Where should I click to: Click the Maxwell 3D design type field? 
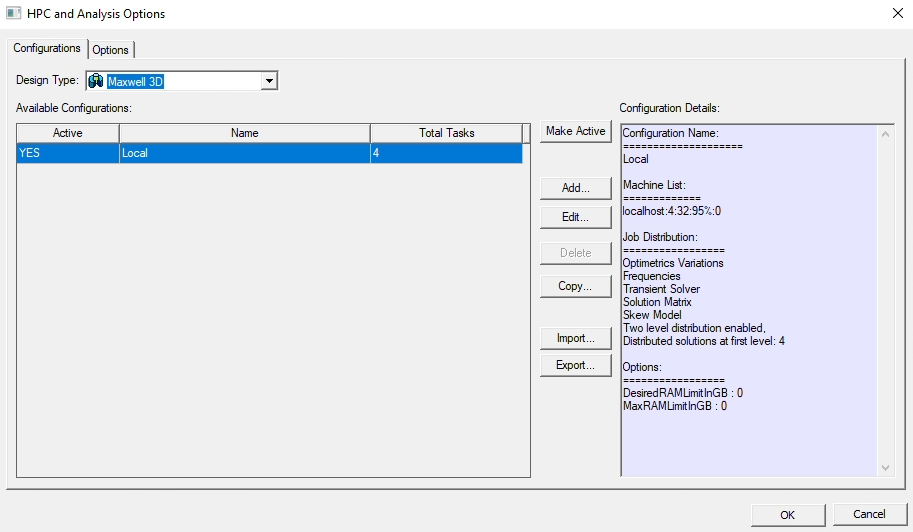click(182, 81)
